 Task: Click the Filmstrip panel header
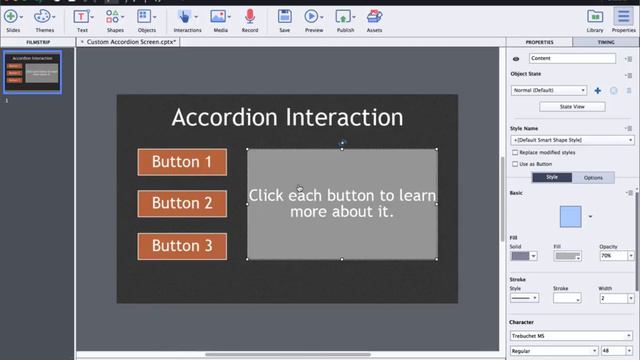pyautogui.click(x=38, y=42)
